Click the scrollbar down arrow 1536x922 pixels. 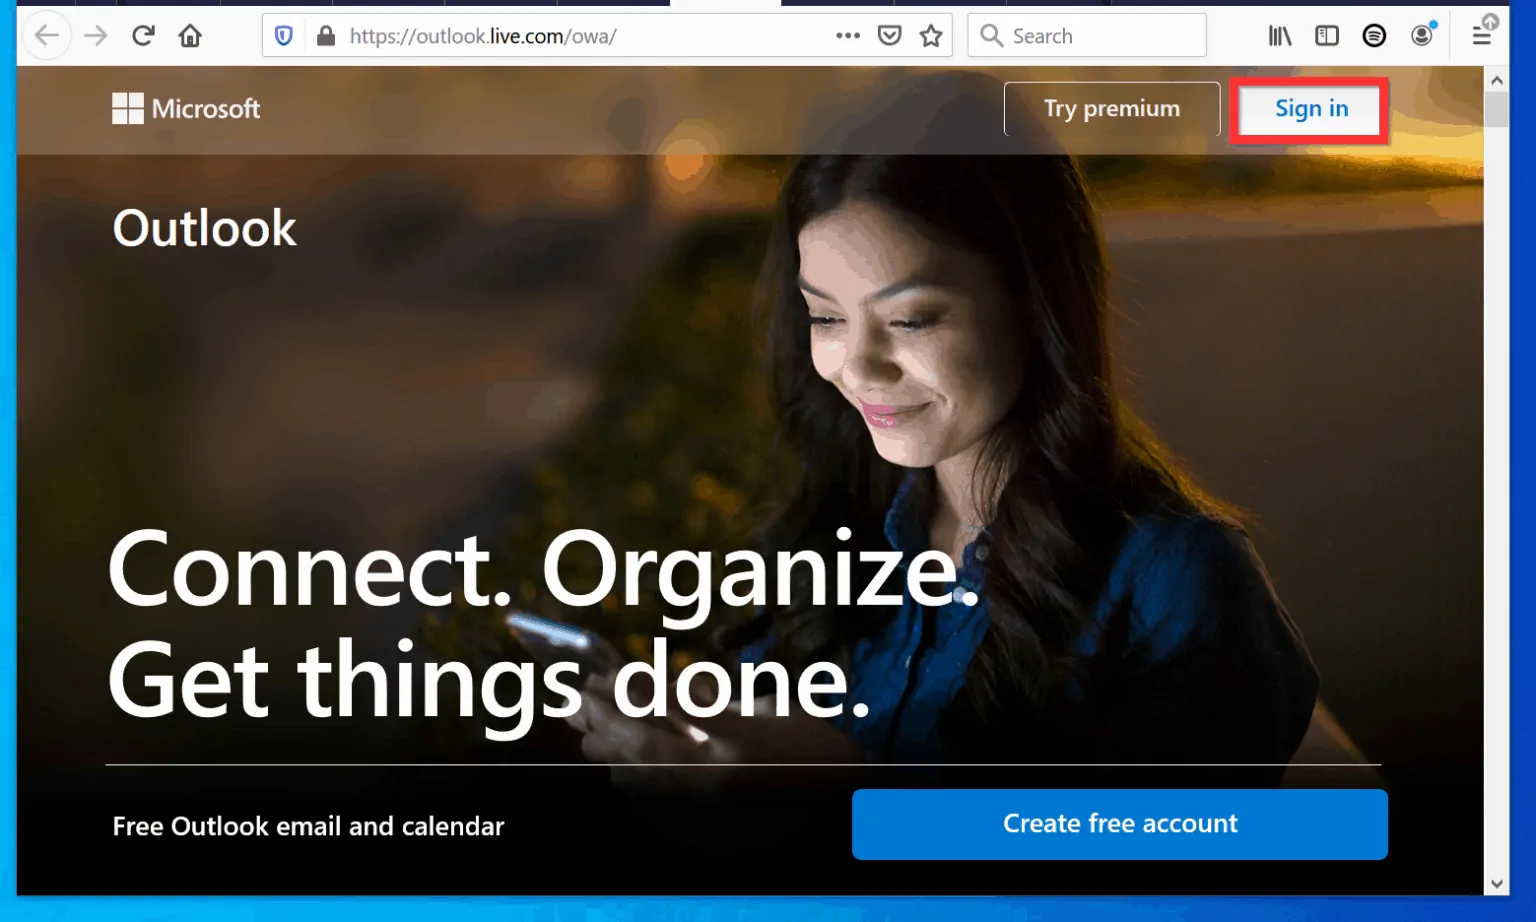pos(1497,883)
